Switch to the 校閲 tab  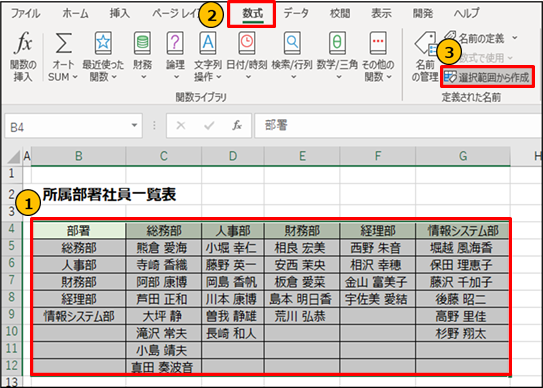(340, 14)
